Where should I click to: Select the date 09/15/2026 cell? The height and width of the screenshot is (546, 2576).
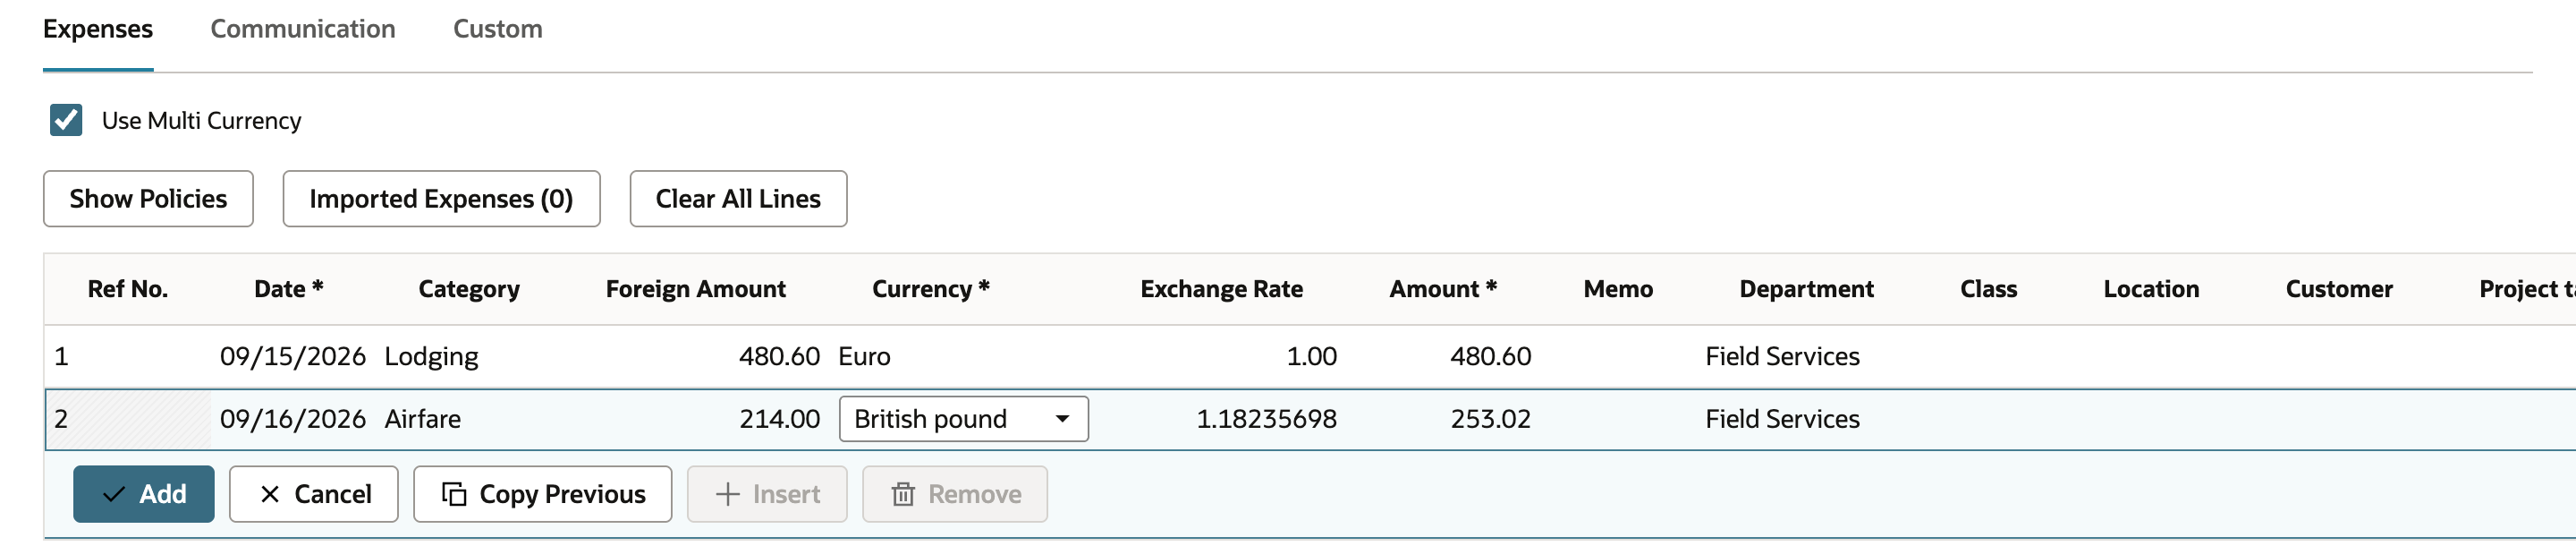coord(293,357)
